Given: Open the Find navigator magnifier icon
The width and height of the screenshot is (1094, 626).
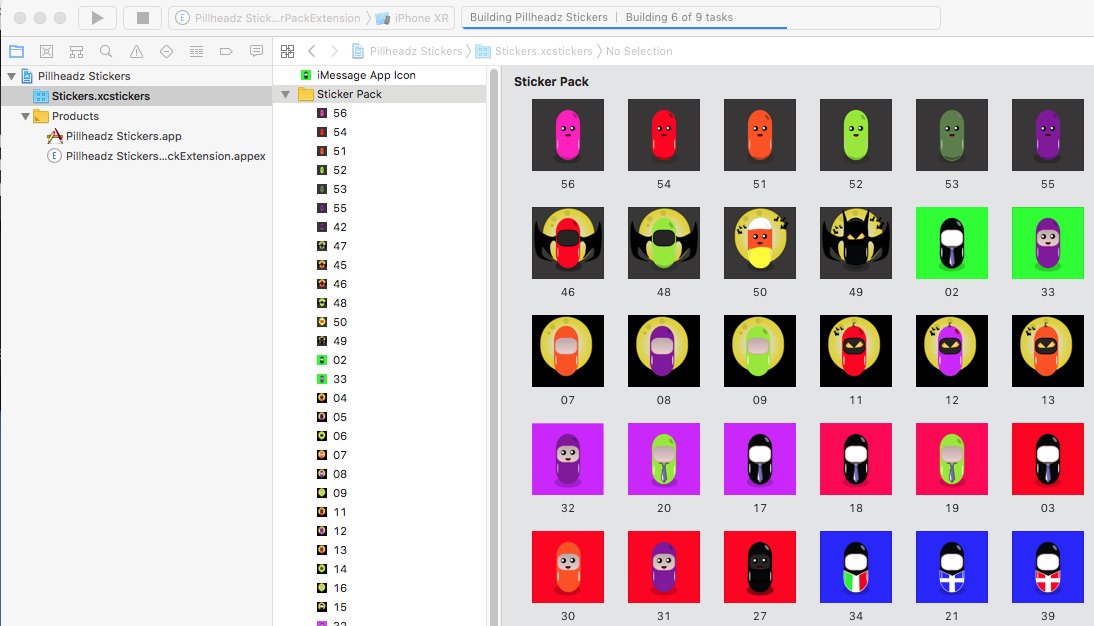Looking at the screenshot, I should (106, 51).
